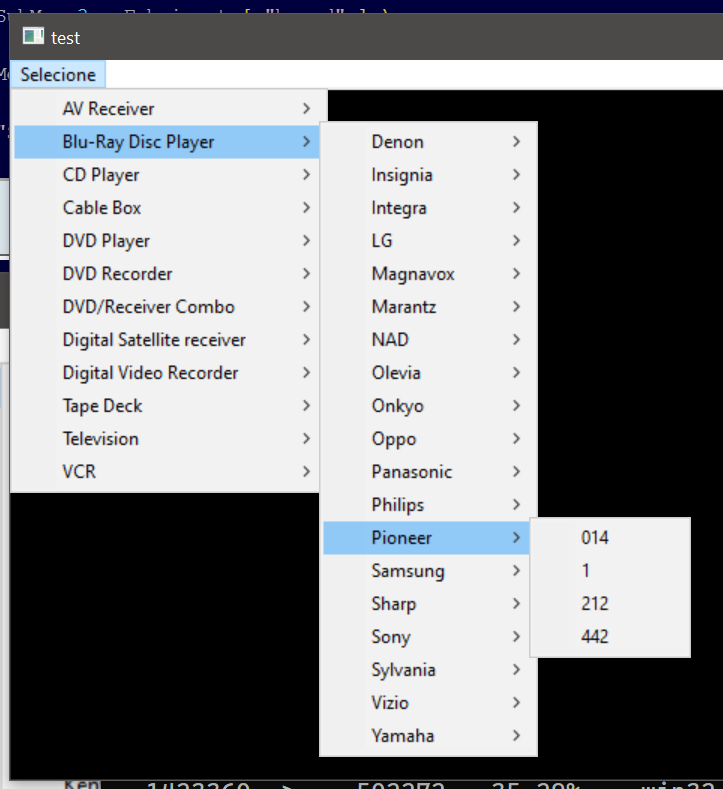Viewport: 723px width, 789px height.
Task: Pick Pioneer code 014
Action: click(x=610, y=538)
